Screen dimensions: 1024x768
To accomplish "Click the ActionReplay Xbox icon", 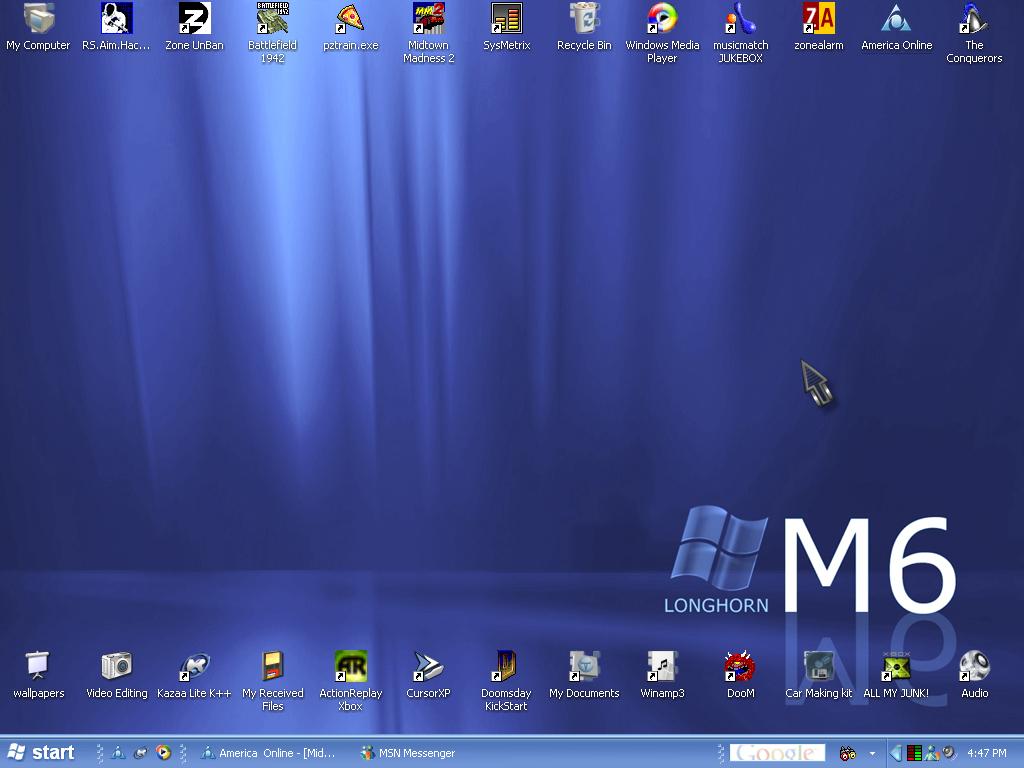I will 350,667.
